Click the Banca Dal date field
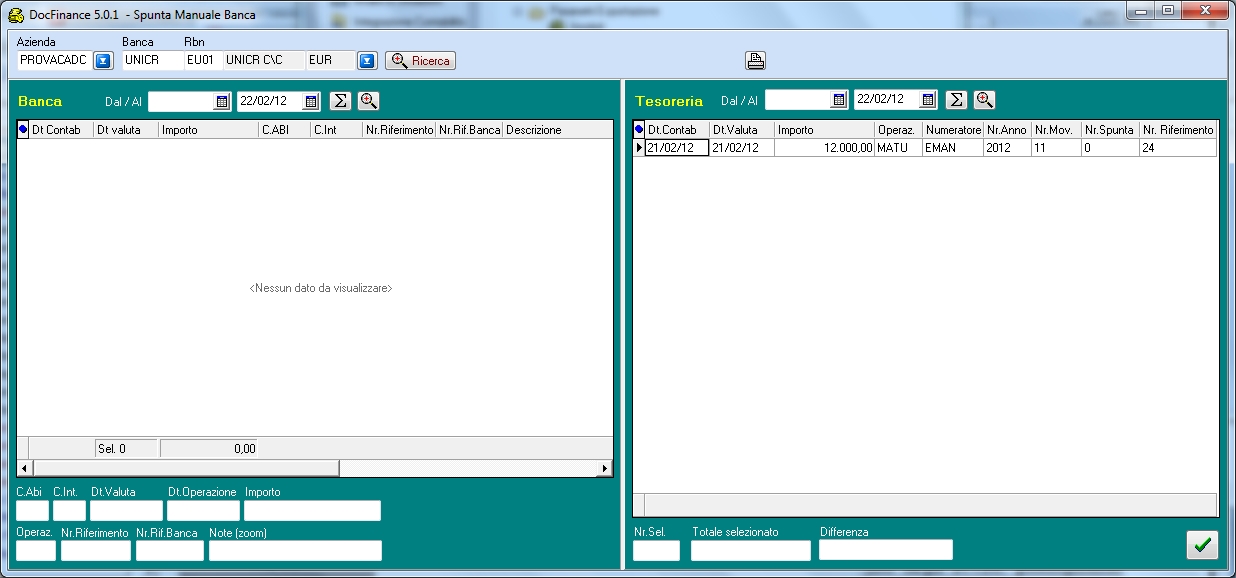Screen dimensions: 1236x578 [x=181, y=101]
